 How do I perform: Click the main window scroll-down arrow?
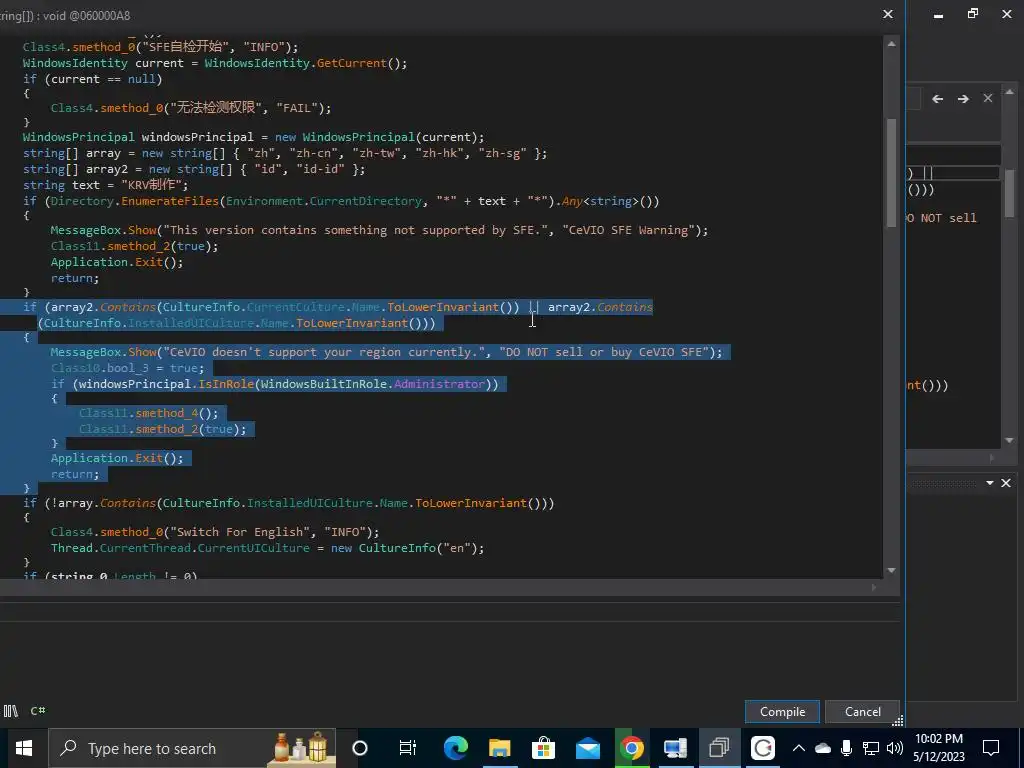(1009, 440)
